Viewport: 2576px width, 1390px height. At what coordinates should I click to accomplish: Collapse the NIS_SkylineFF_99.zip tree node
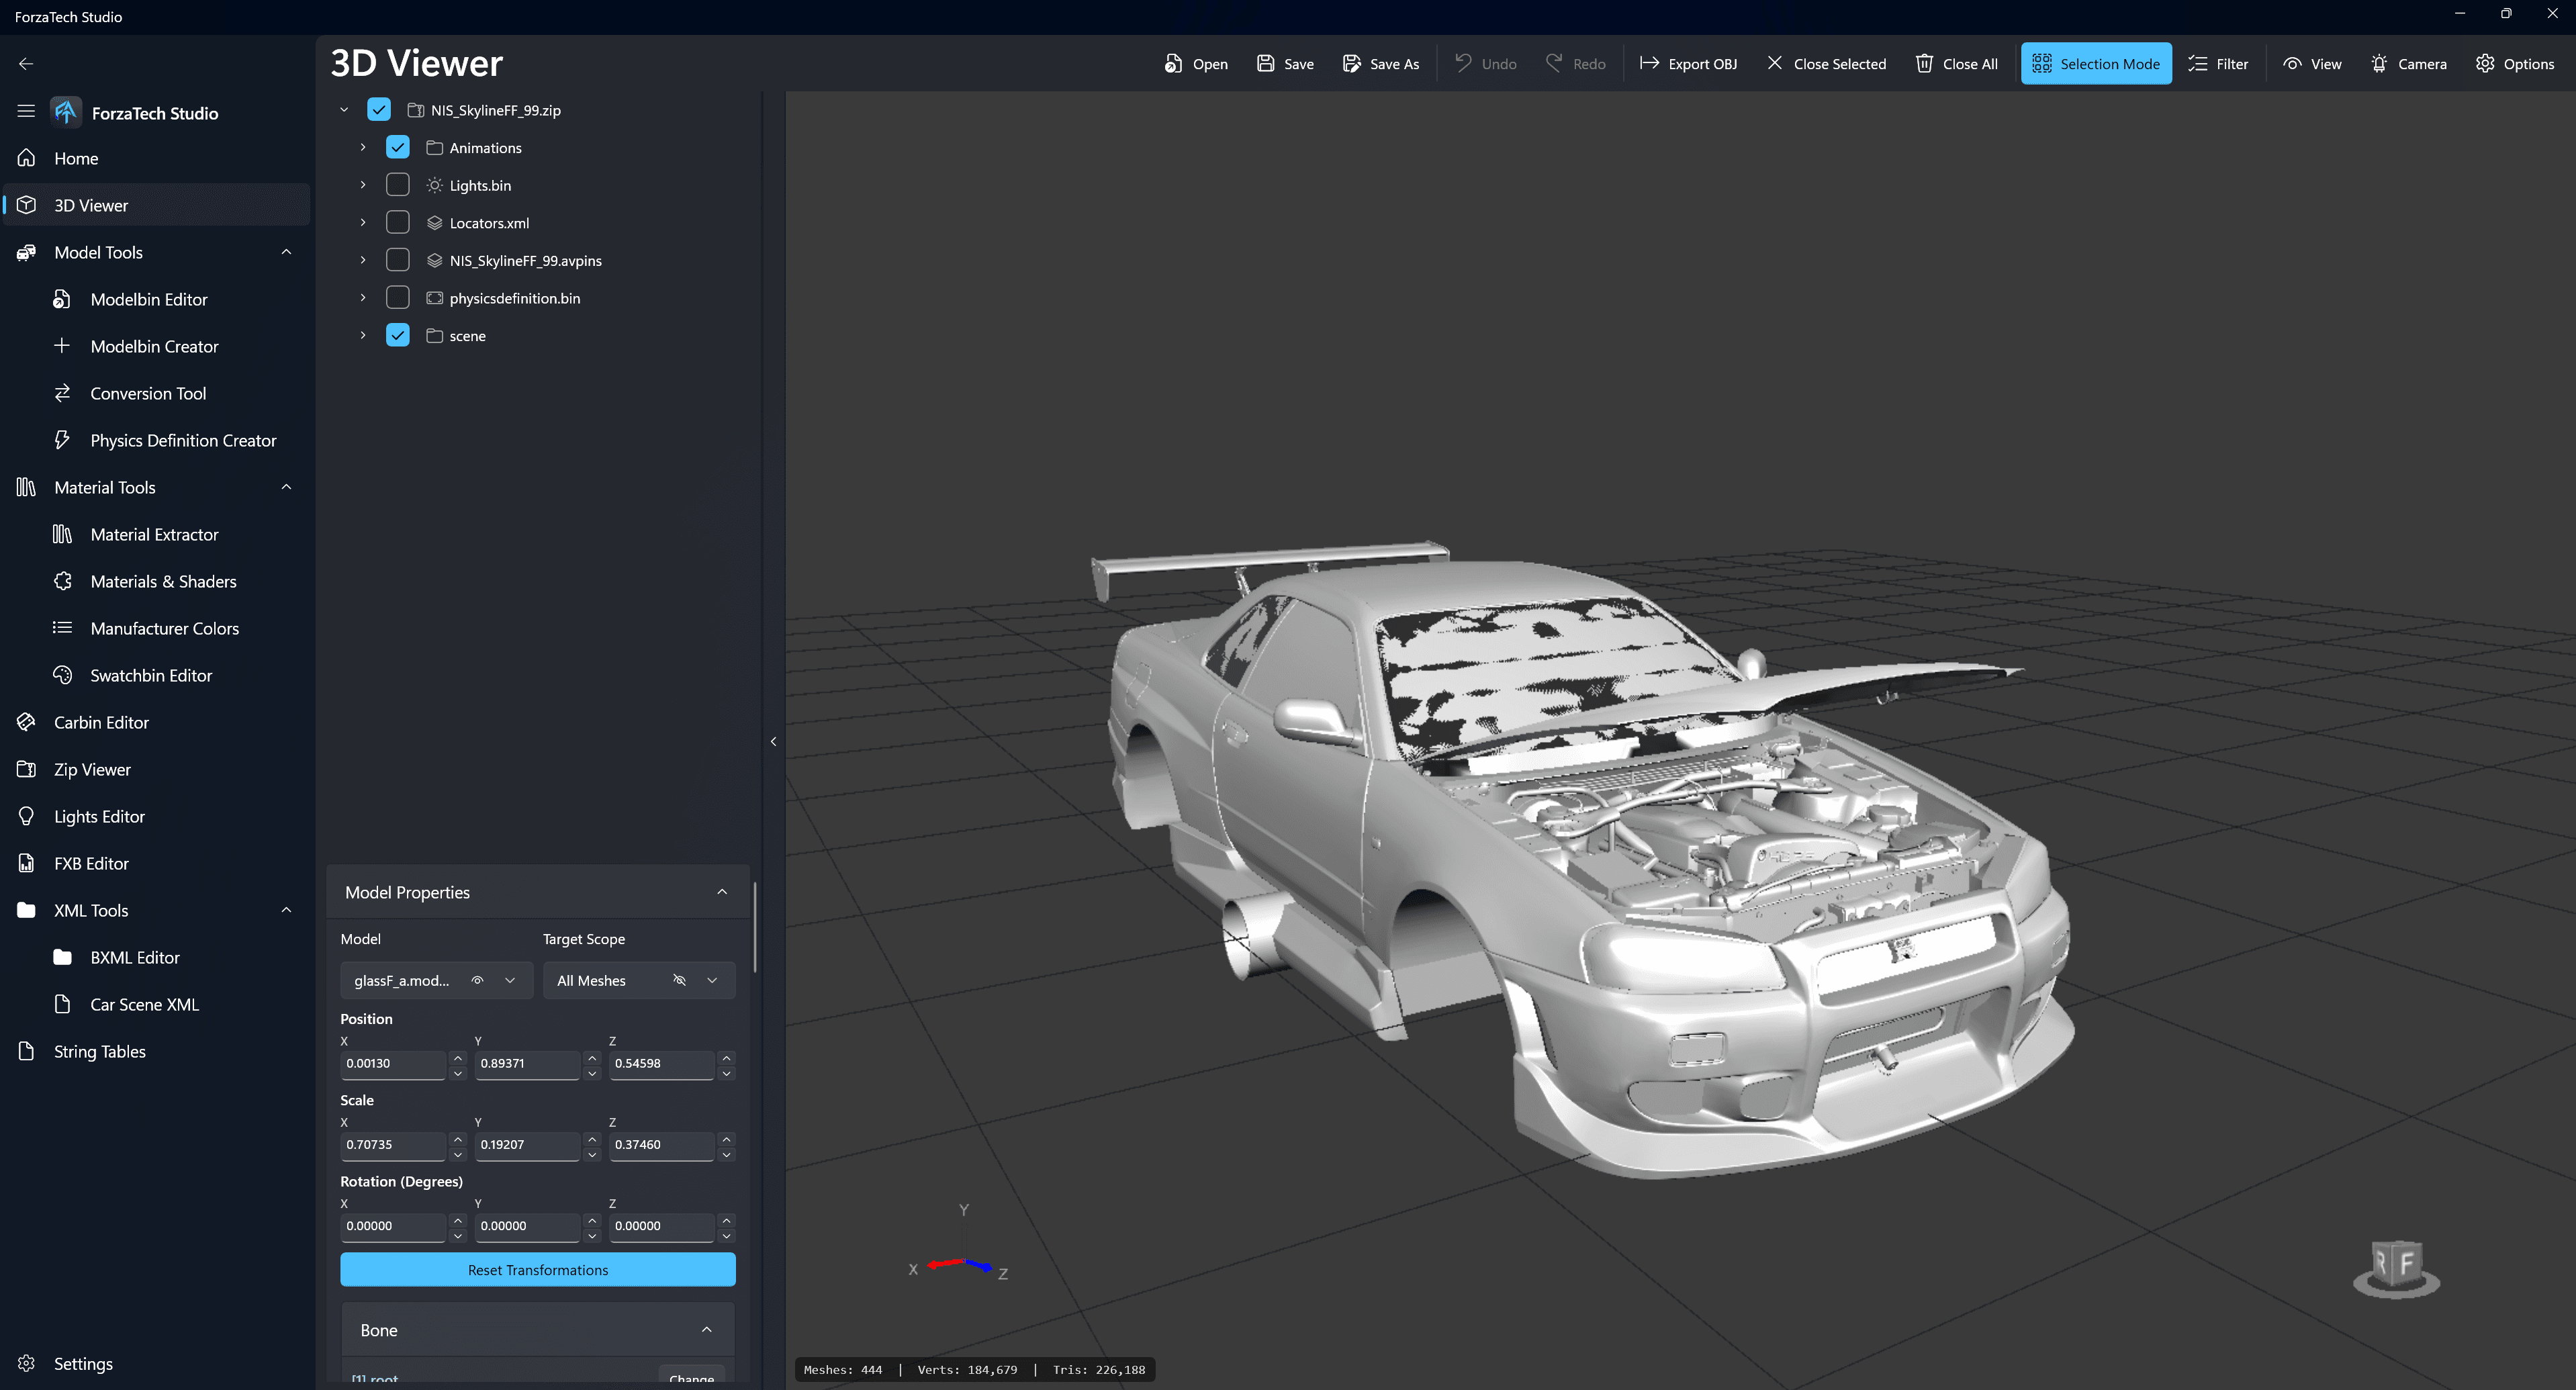point(344,110)
